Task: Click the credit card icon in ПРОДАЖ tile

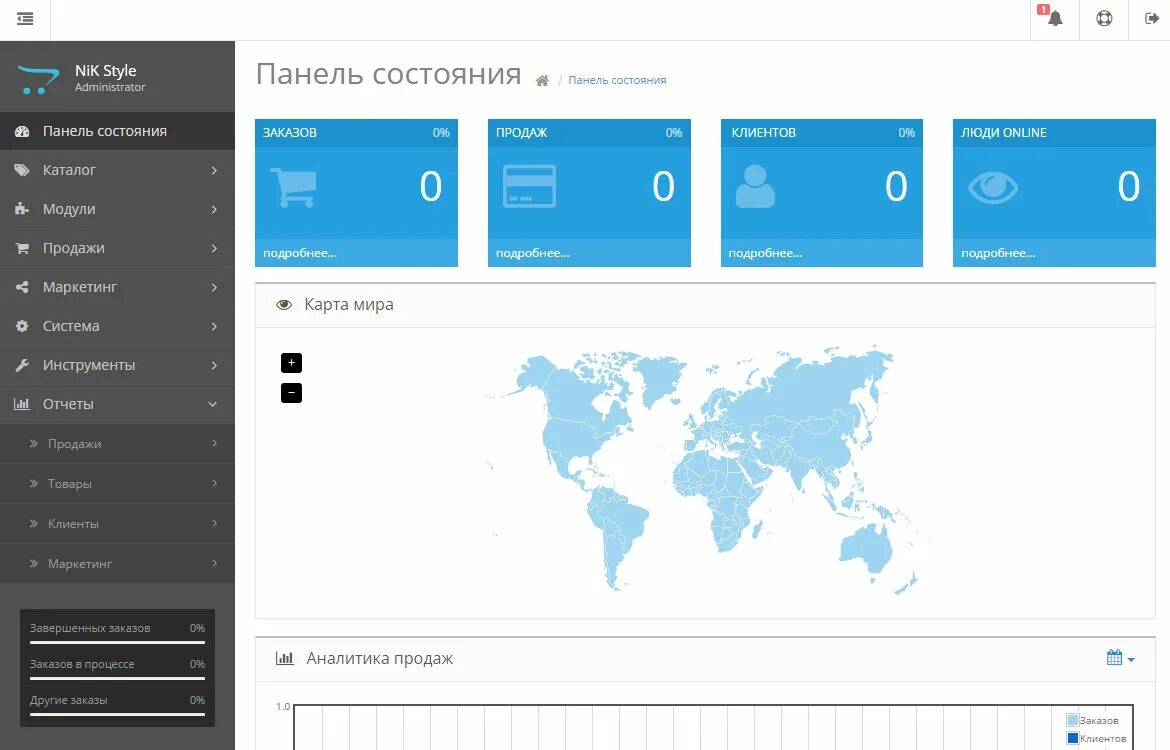Action: click(x=529, y=187)
